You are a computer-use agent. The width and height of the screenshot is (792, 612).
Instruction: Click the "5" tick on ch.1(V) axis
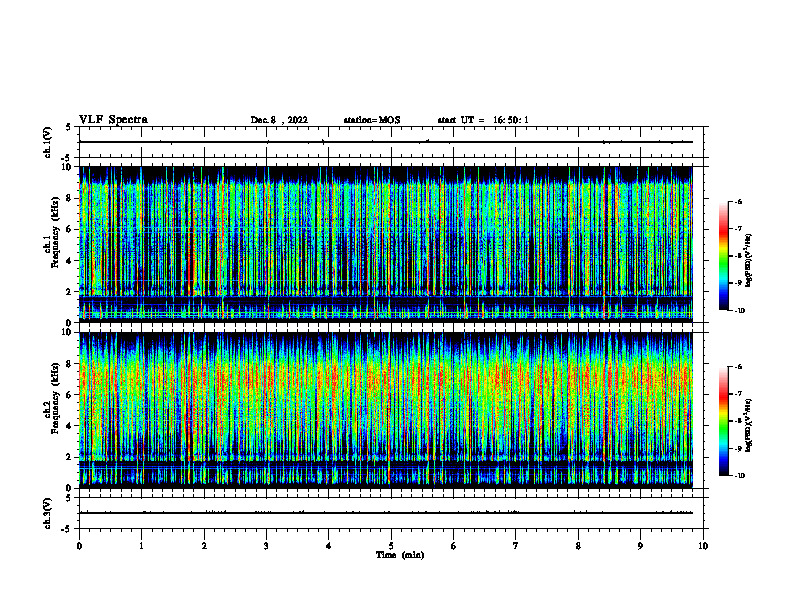[x=70, y=127]
